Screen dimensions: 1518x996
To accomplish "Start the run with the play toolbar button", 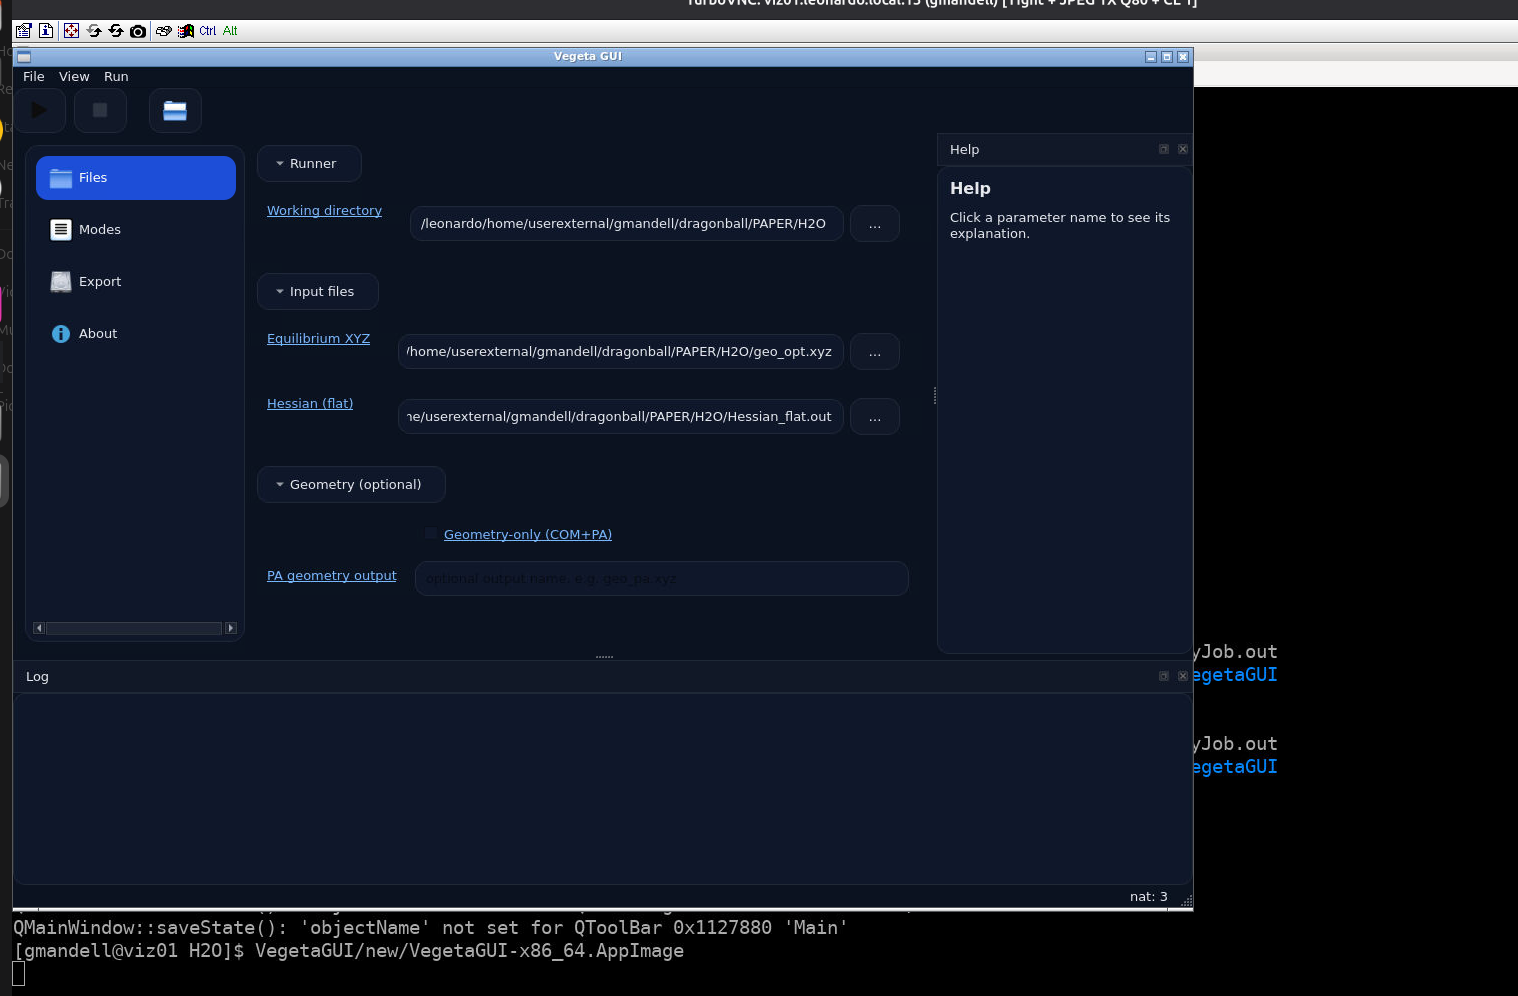I will (x=40, y=110).
